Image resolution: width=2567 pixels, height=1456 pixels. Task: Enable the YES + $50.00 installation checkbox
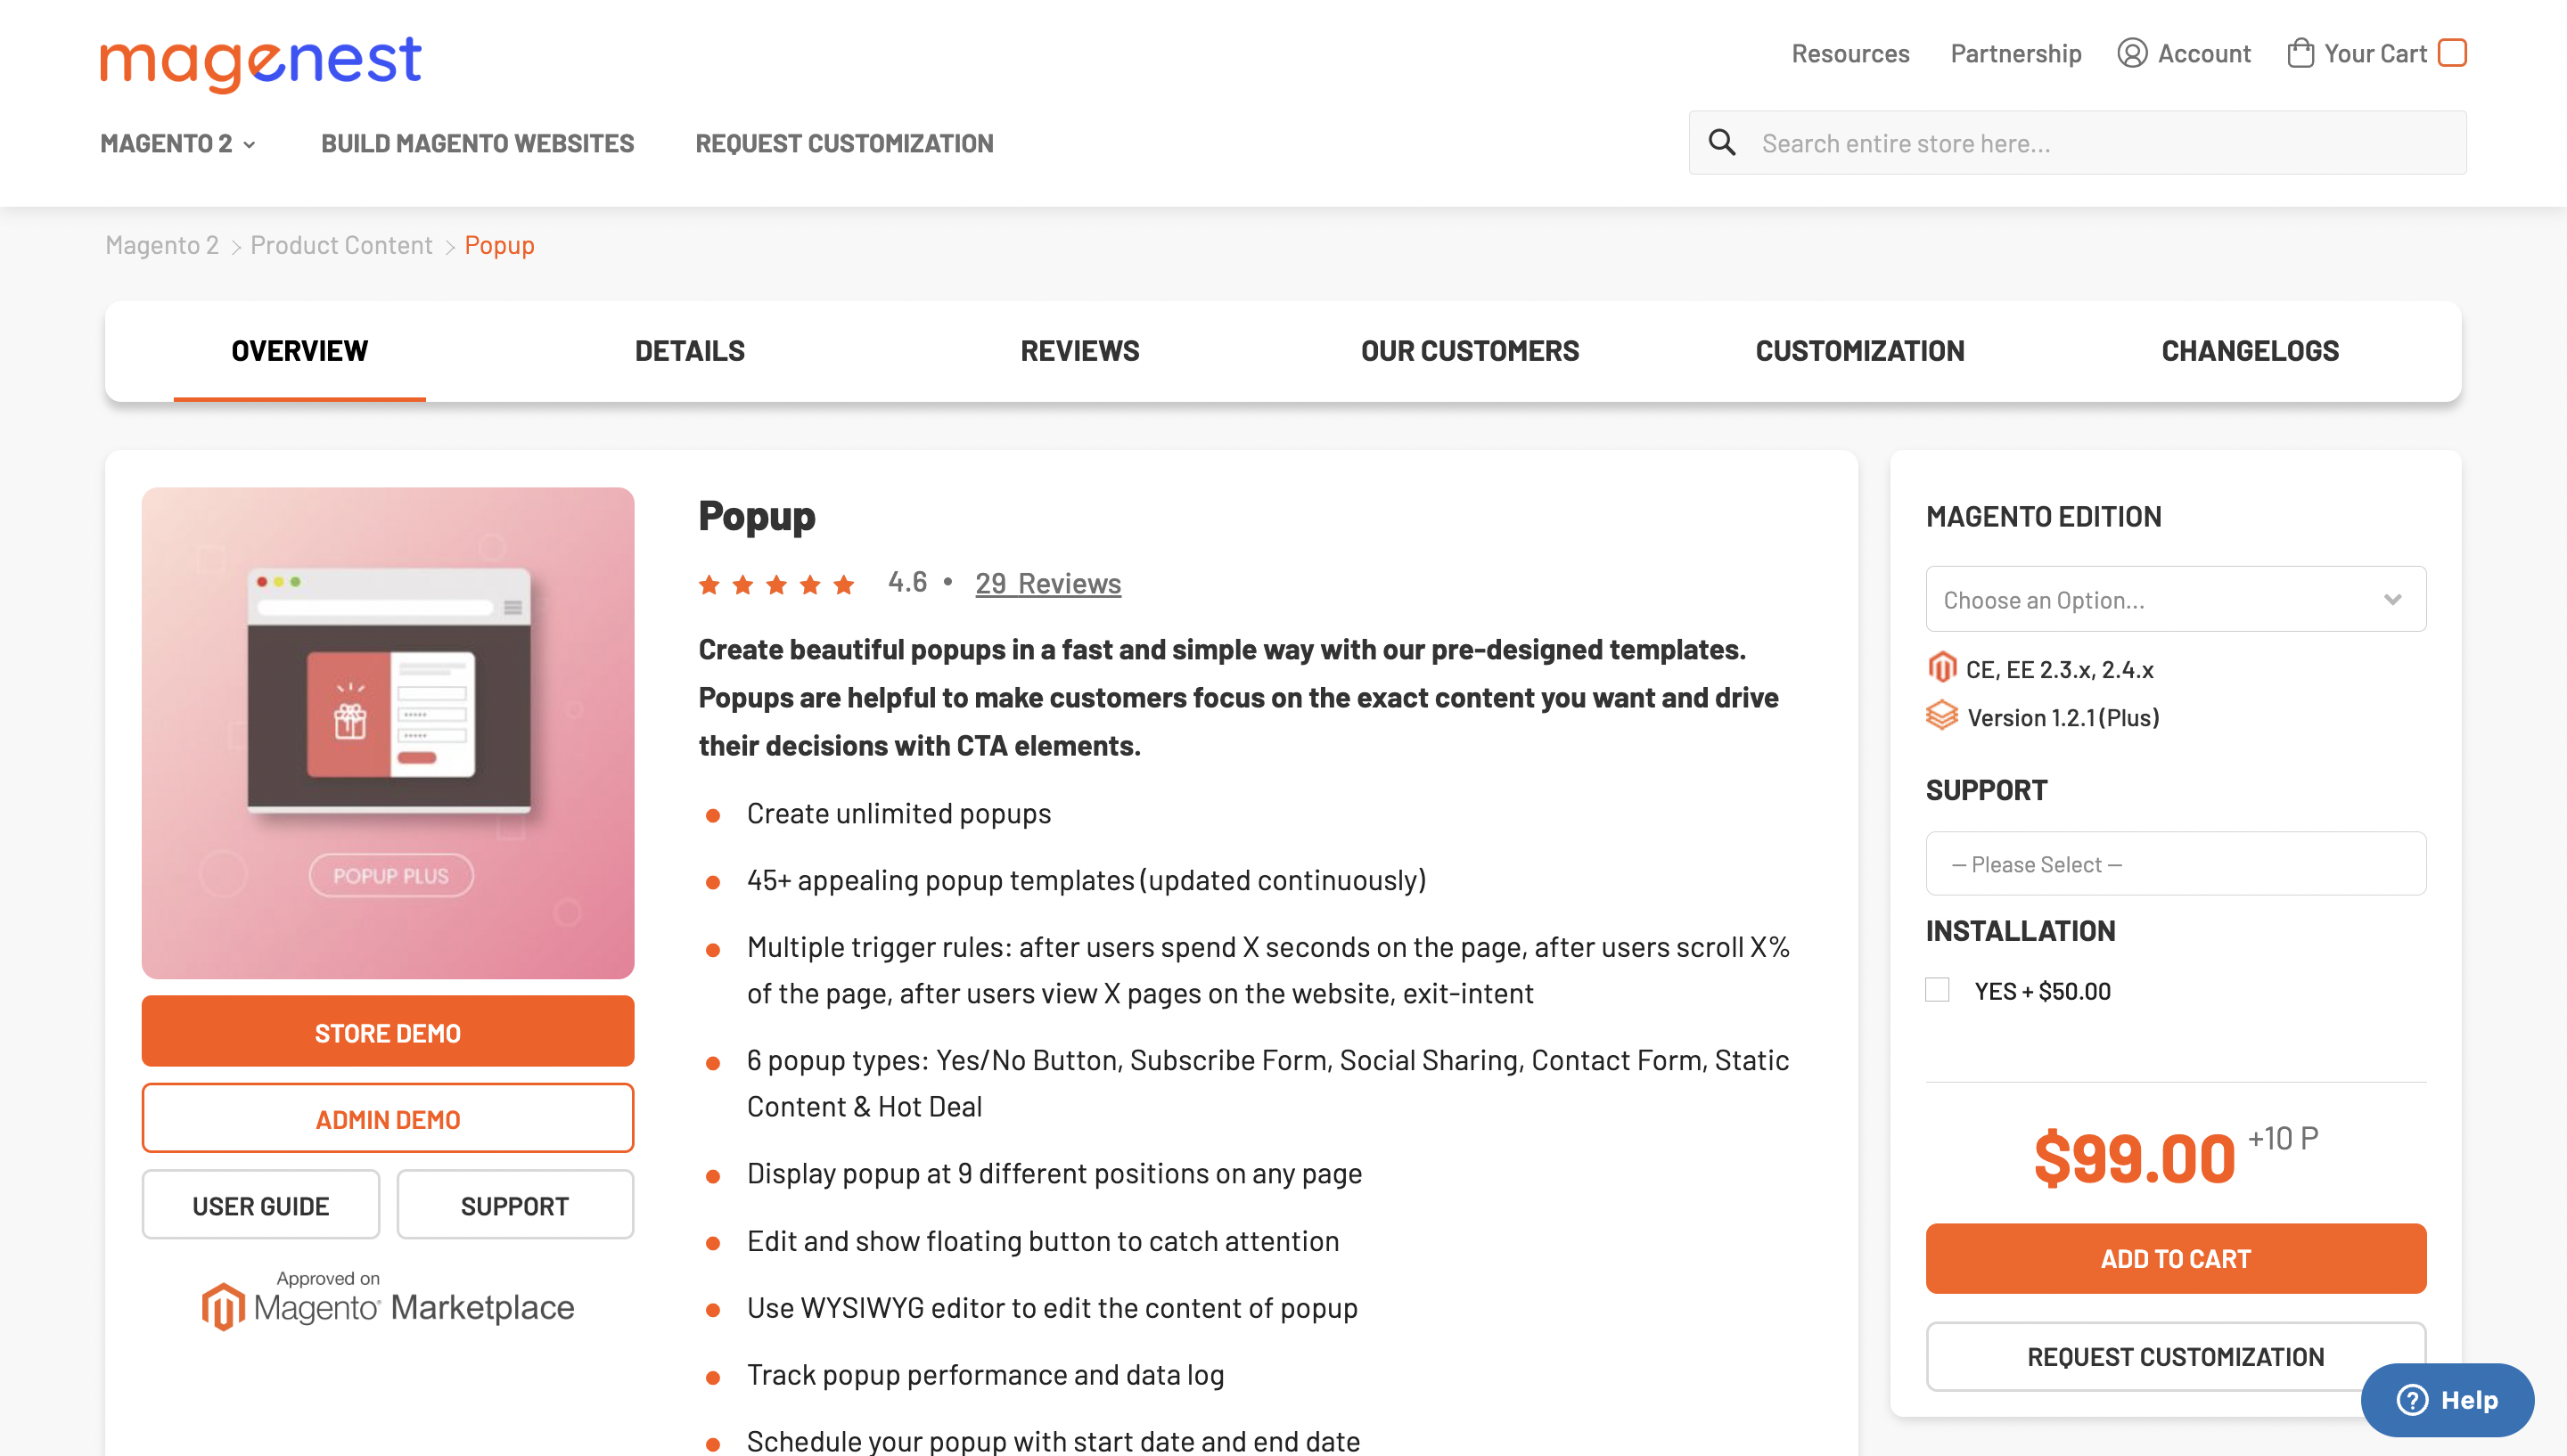click(1938, 989)
